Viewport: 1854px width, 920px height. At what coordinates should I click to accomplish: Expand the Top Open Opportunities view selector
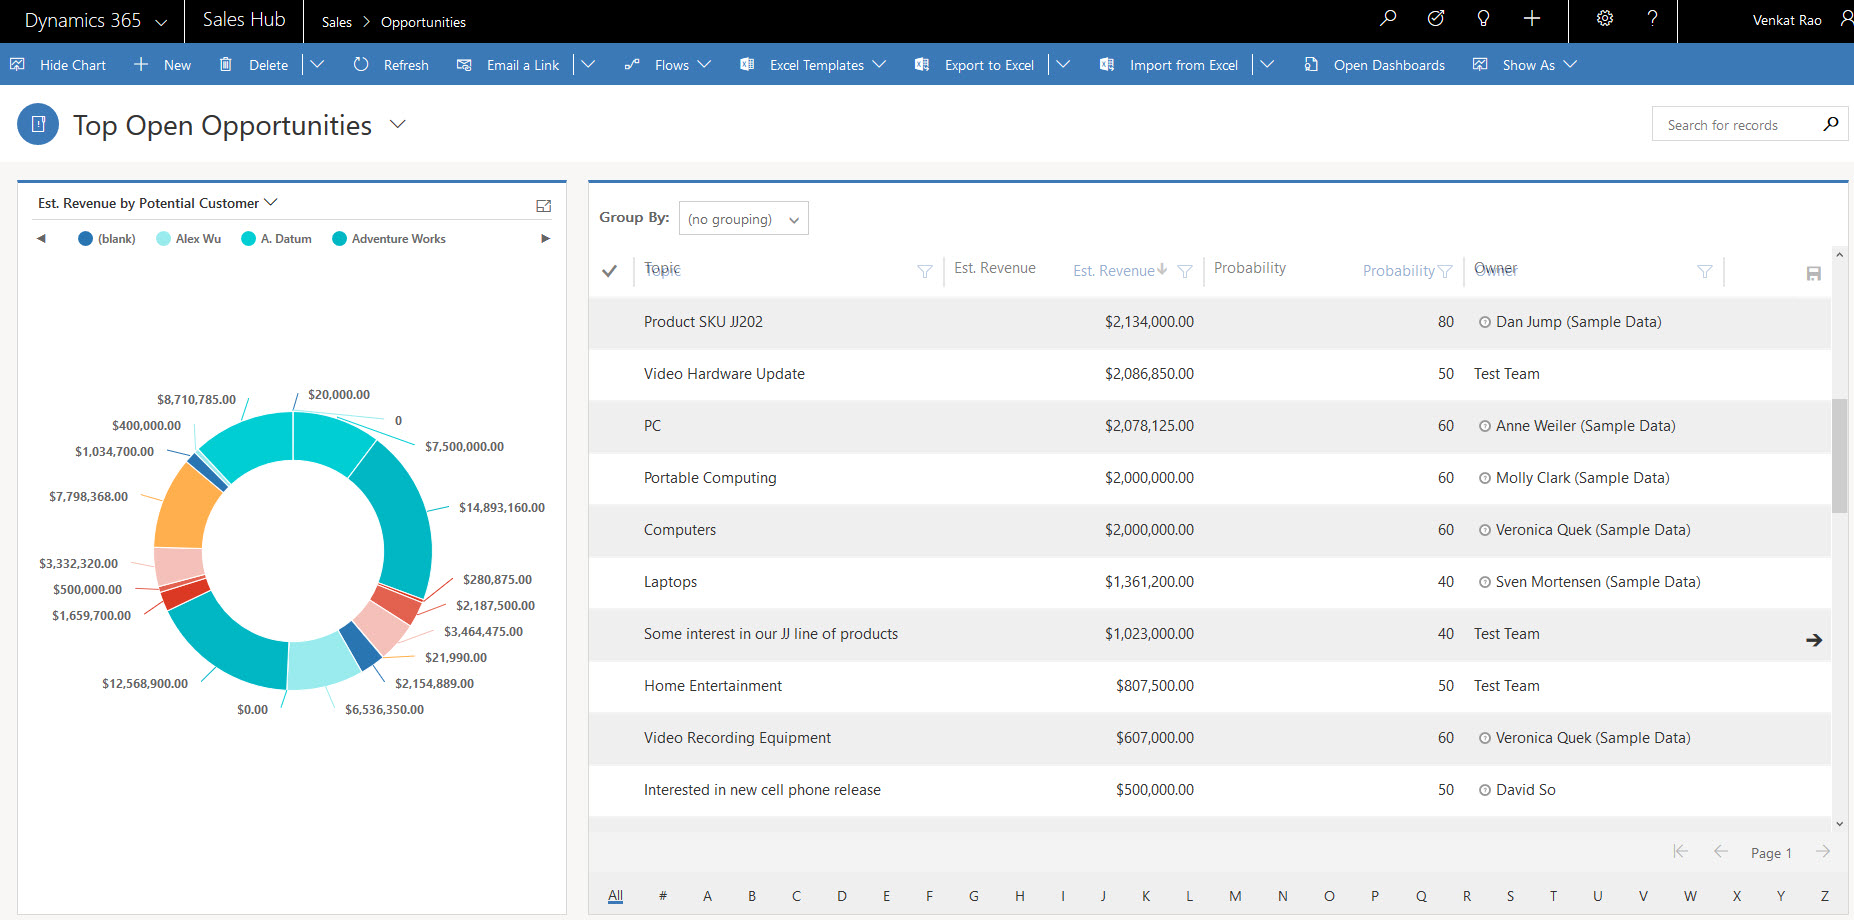(x=398, y=124)
